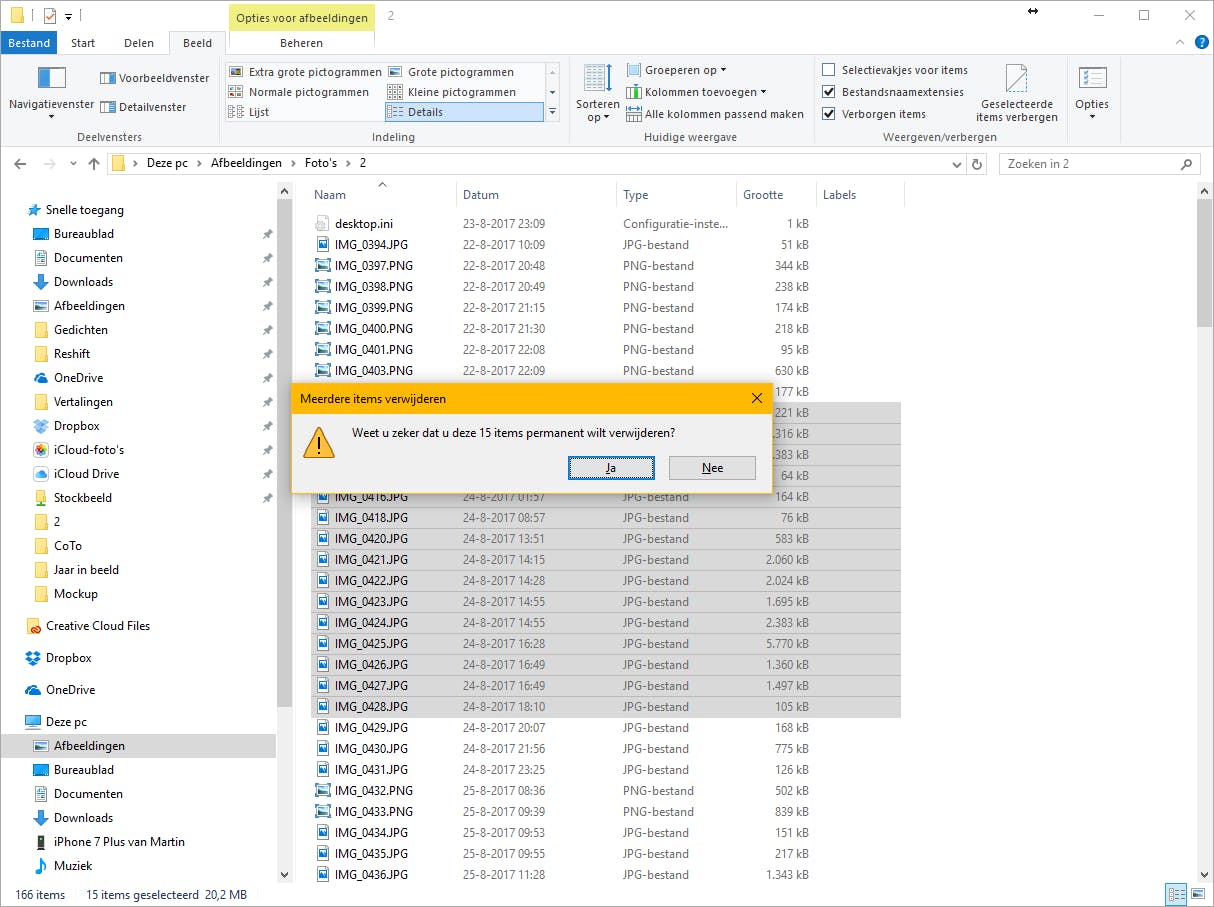Switch to details view in status bar

[1176, 894]
